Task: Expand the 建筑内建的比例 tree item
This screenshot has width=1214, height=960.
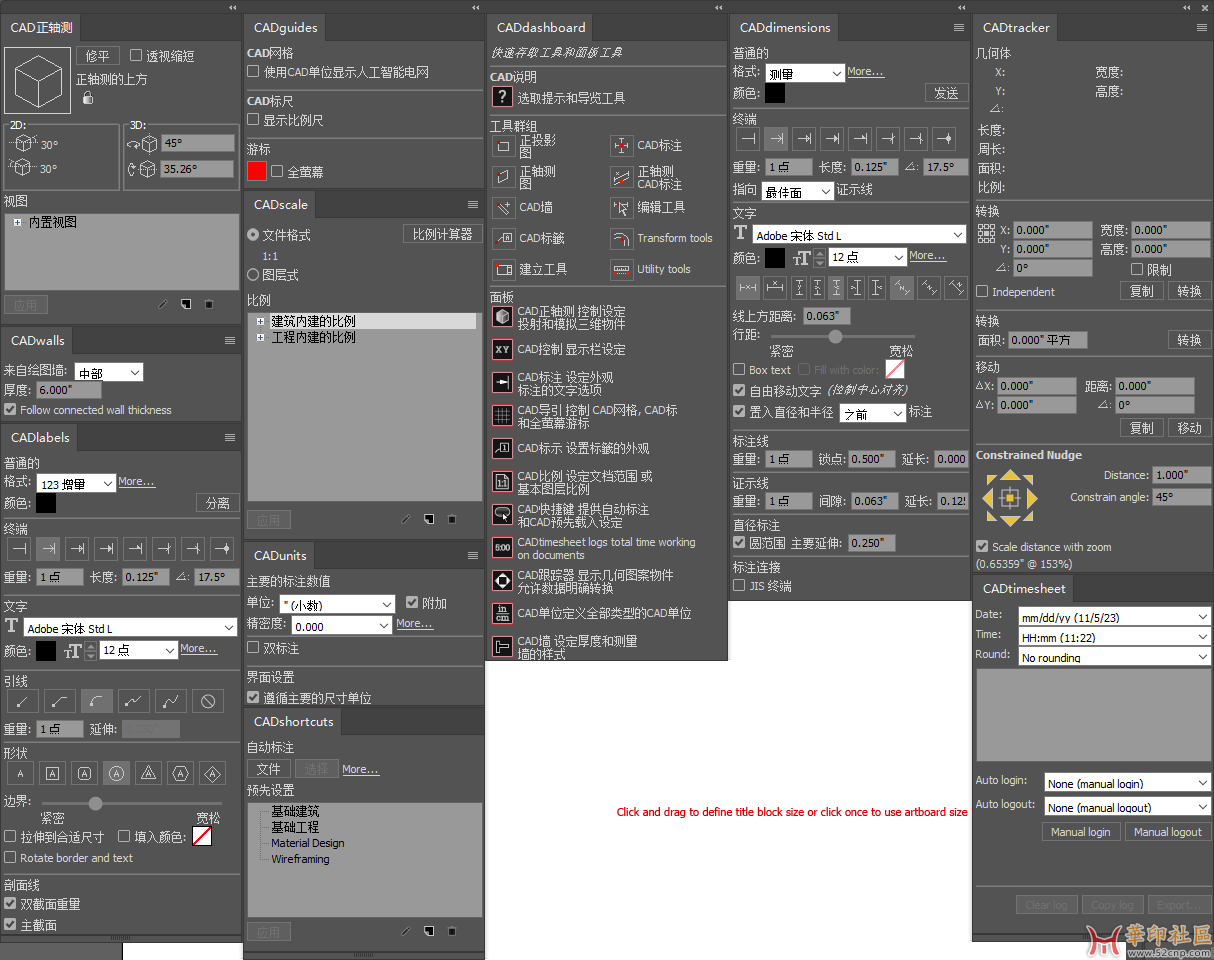Action: 261,321
